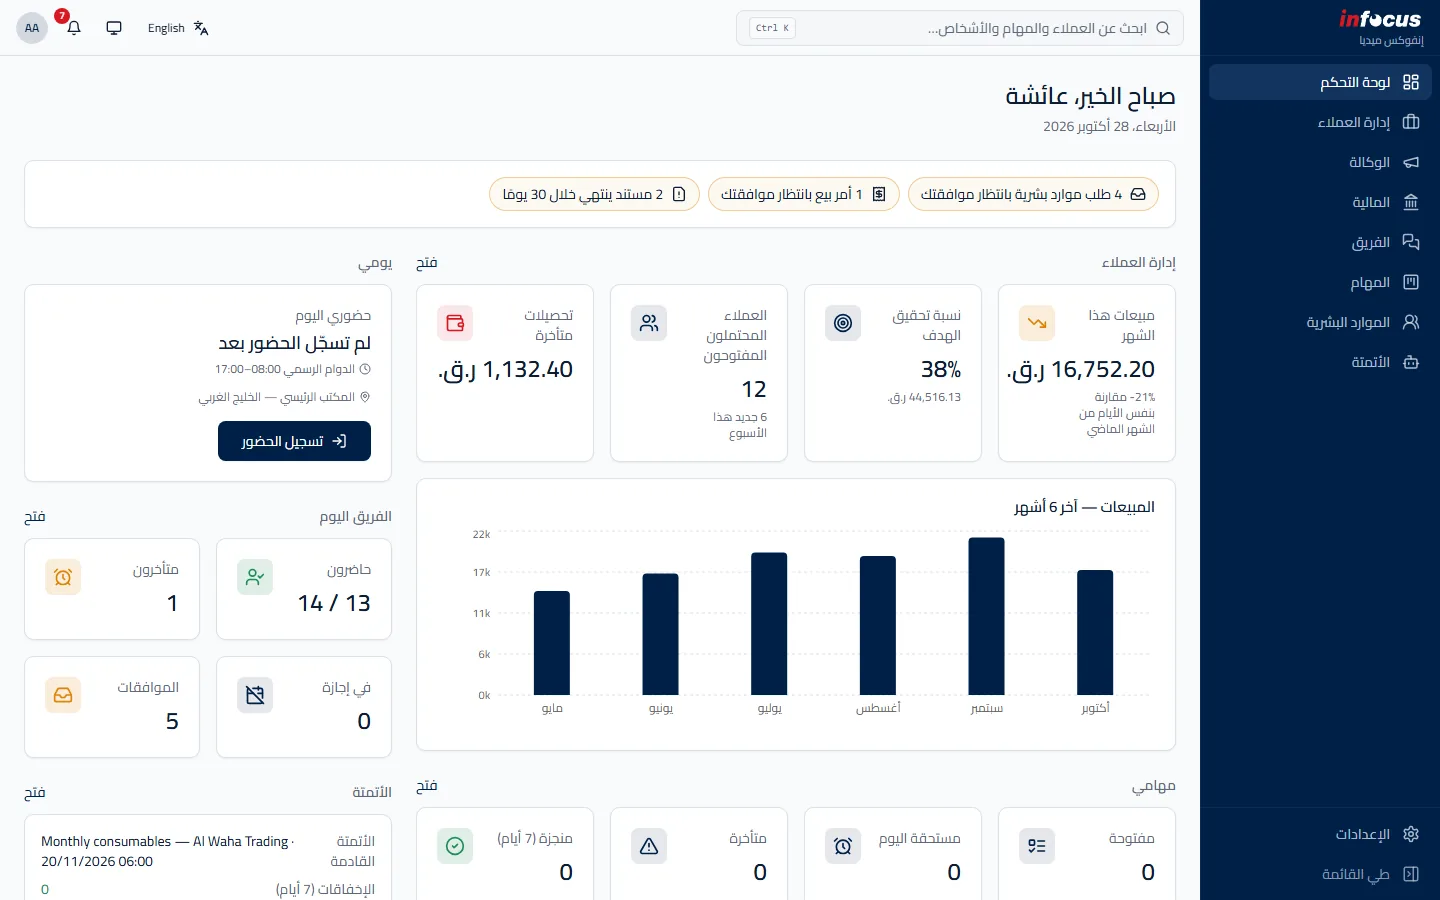Click the فتح link beside إدارة العملاء heading
The image size is (1440, 900).
[427, 263]
